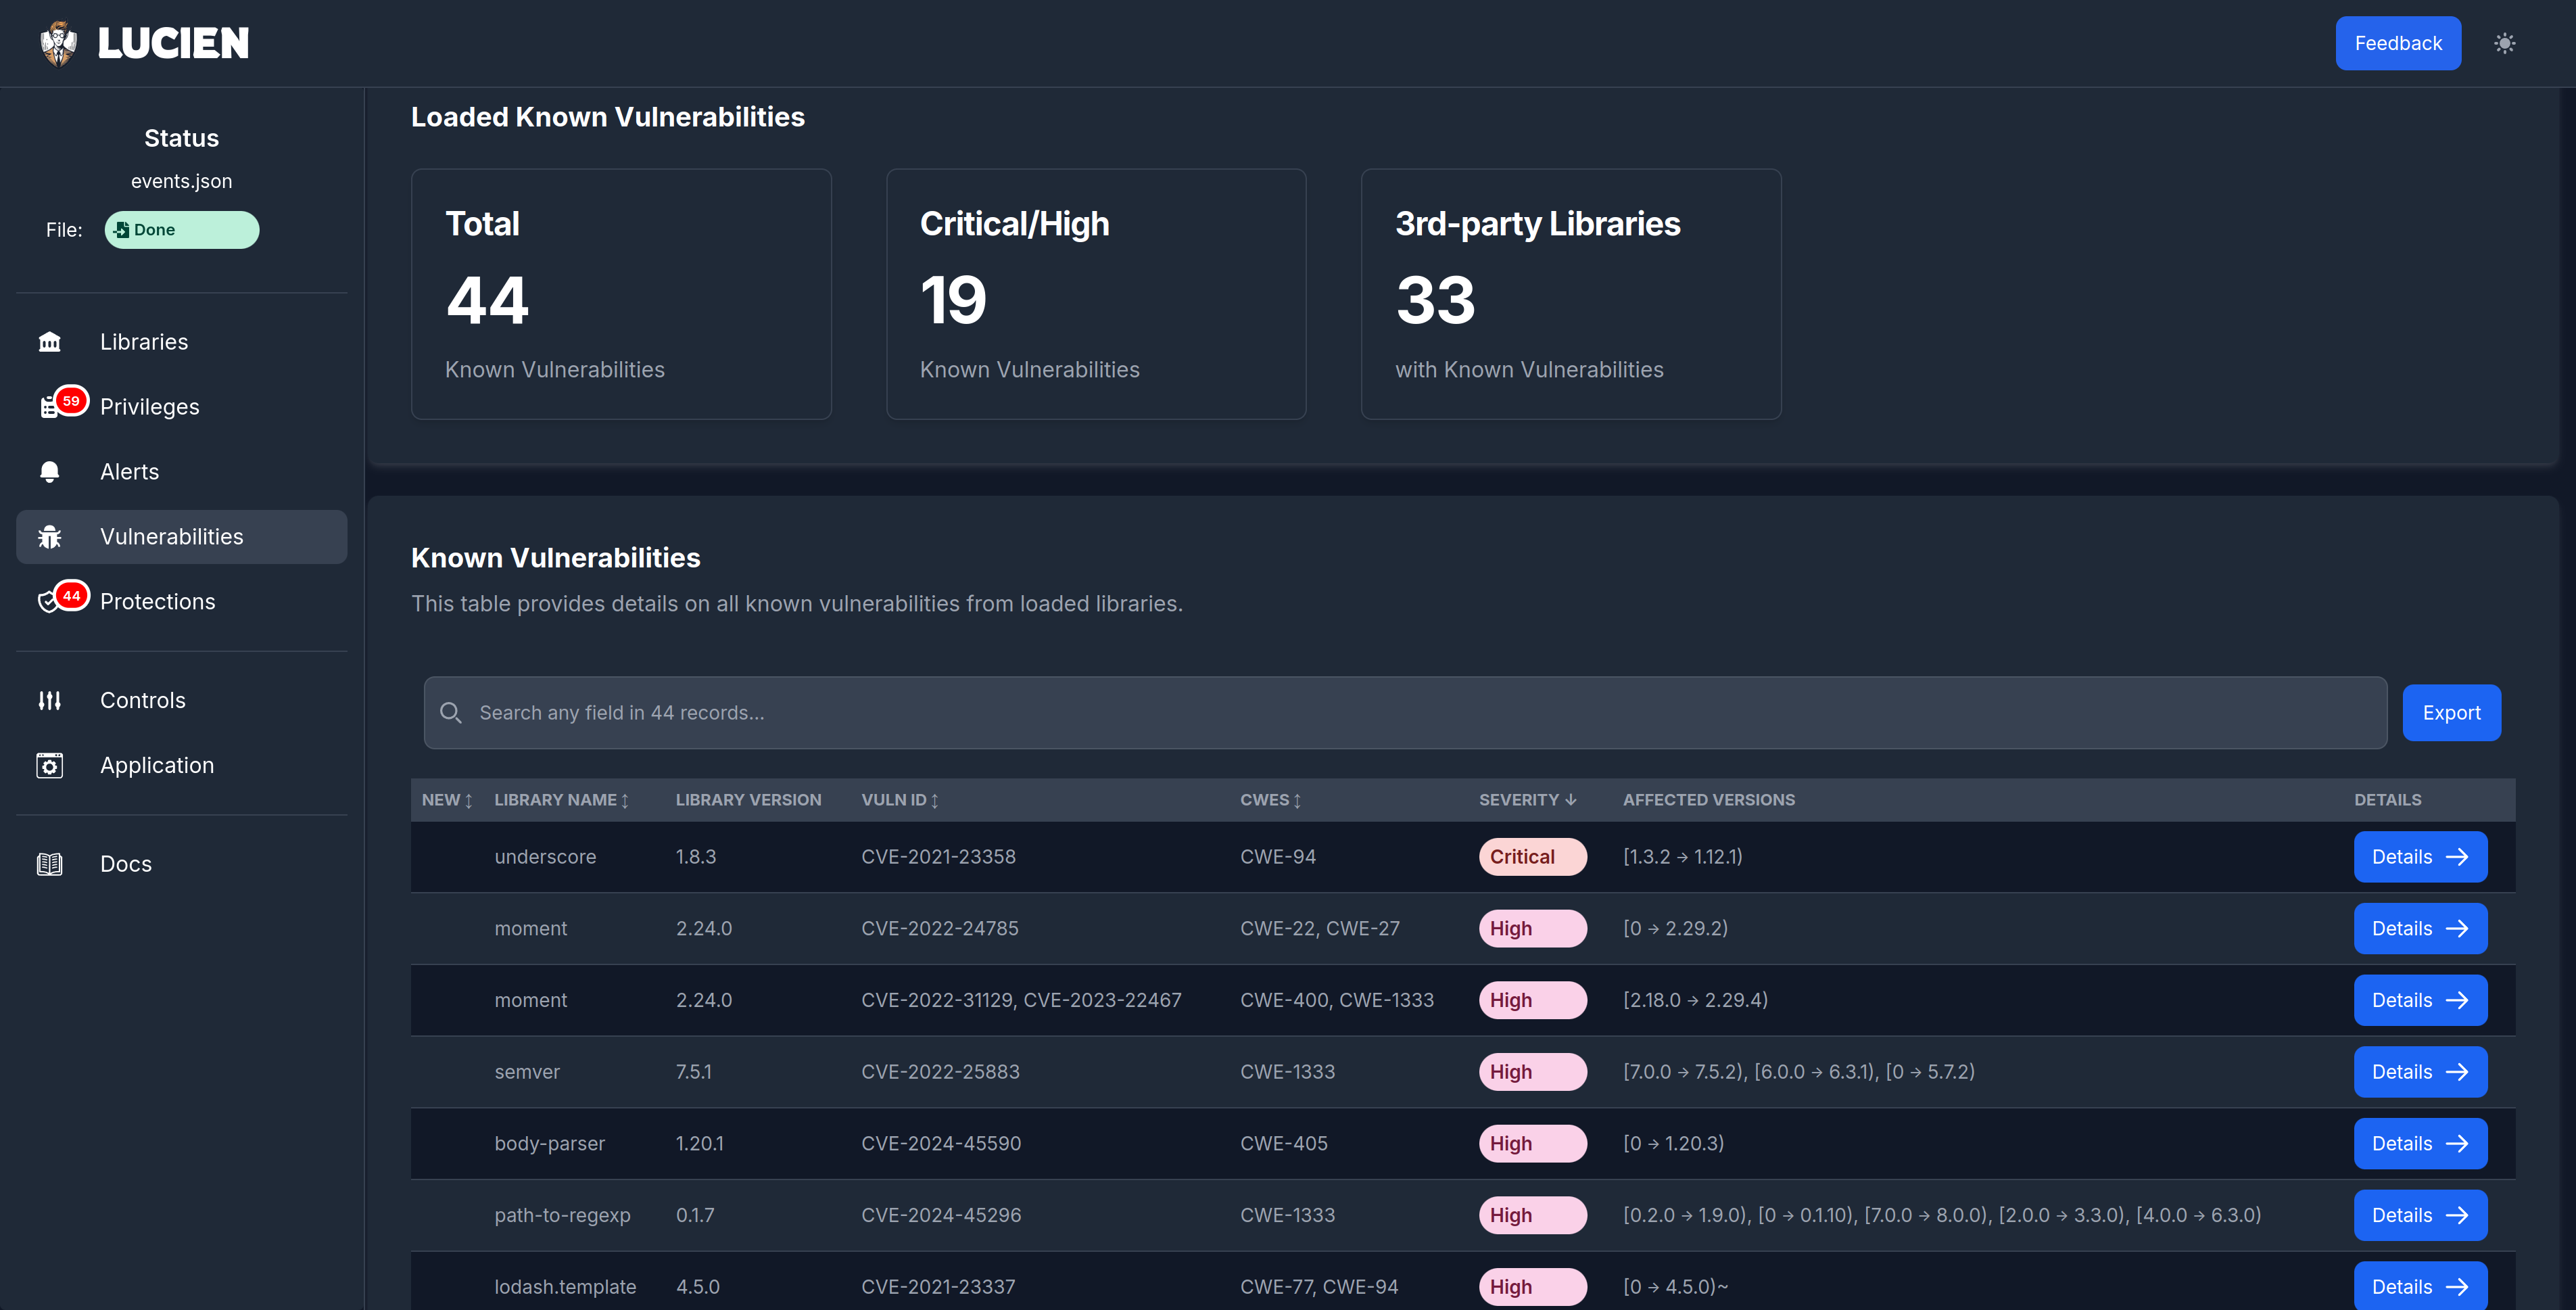
Task: Sort the table by Severity column
Action: tap(1527, 800)
